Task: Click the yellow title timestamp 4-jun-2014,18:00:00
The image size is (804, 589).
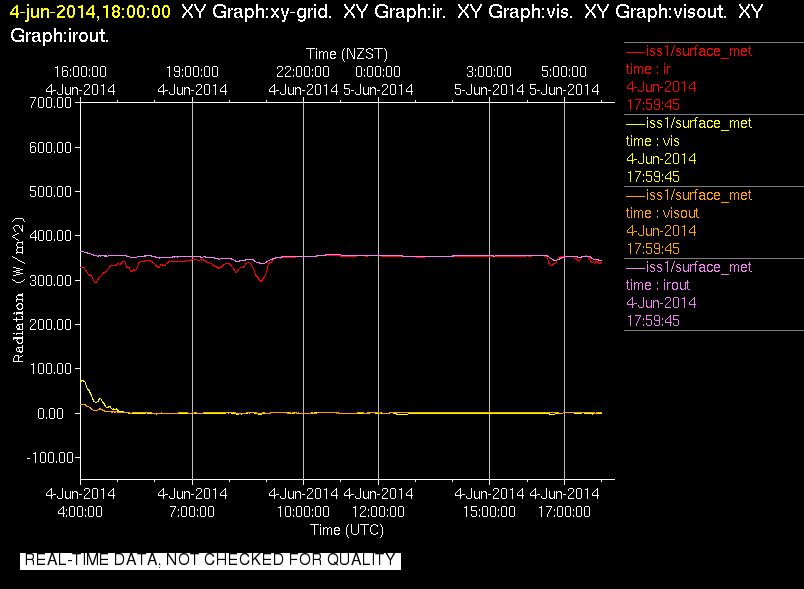Action: pyautogui.click(x=90, y=11)
